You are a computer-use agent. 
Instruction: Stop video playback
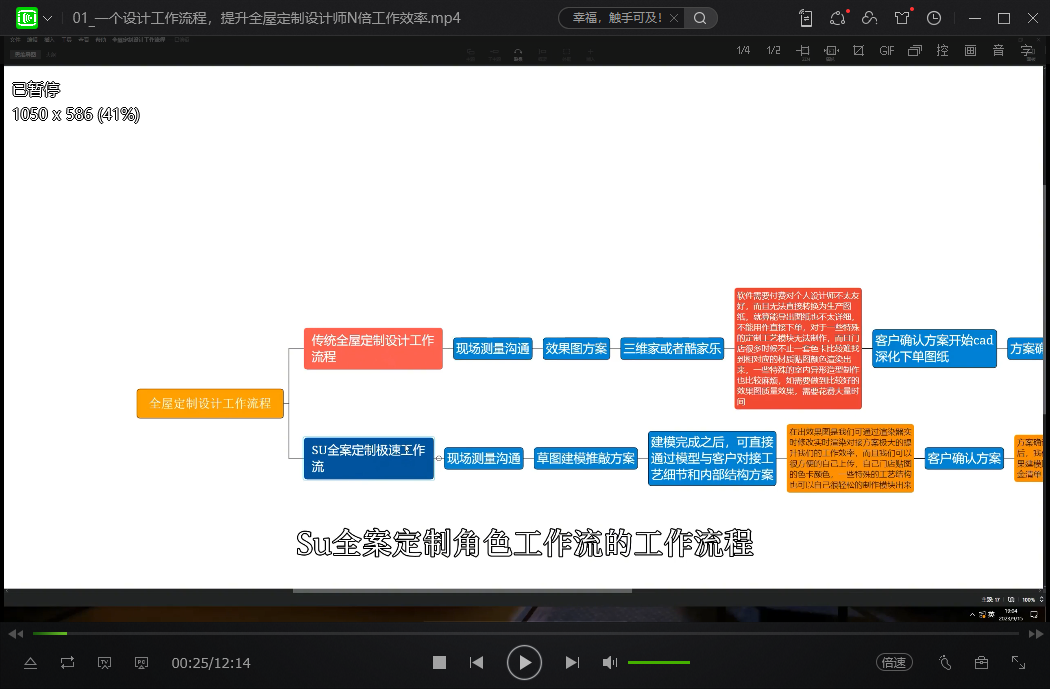pos(439,662)
